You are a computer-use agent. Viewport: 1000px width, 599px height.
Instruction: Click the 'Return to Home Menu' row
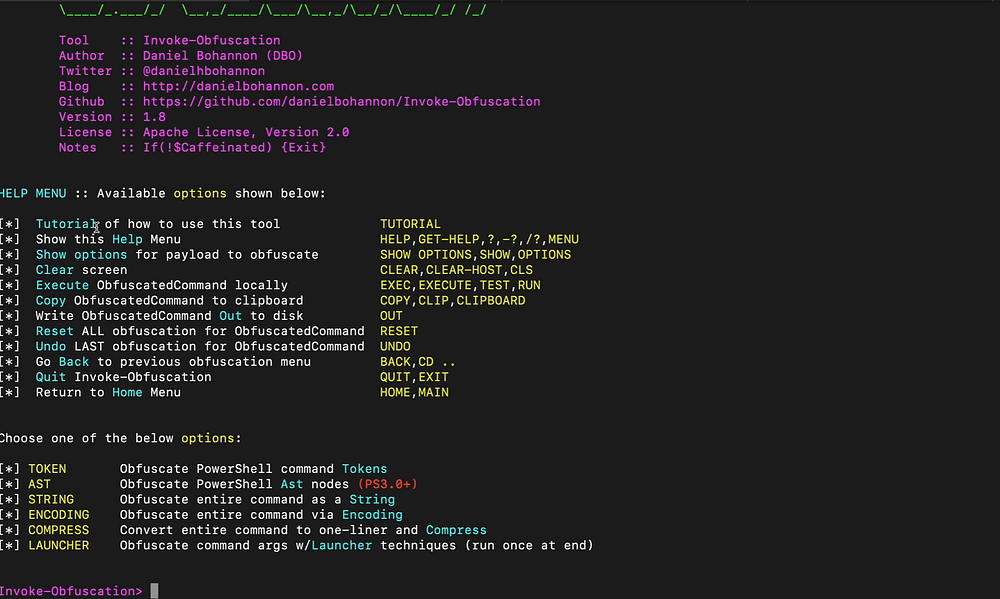[108, 392]
